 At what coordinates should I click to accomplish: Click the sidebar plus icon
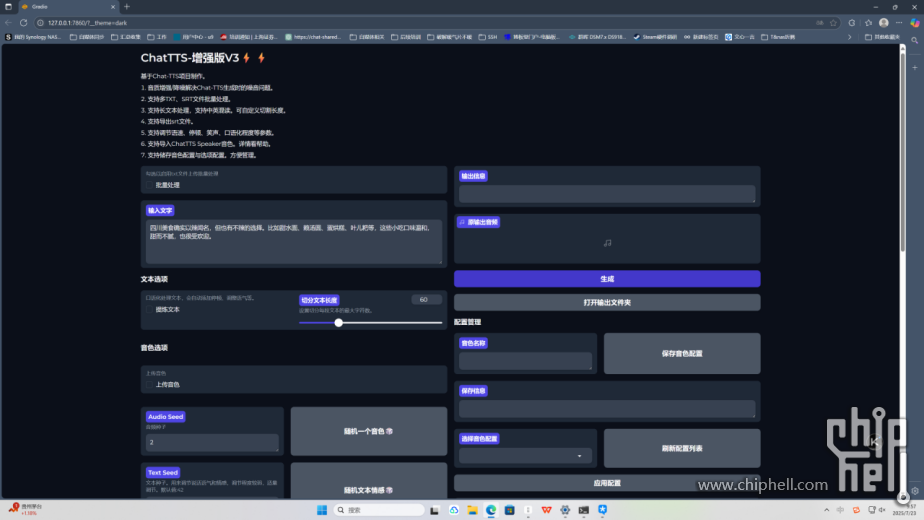pyautogui.click(x=915, y=68)
